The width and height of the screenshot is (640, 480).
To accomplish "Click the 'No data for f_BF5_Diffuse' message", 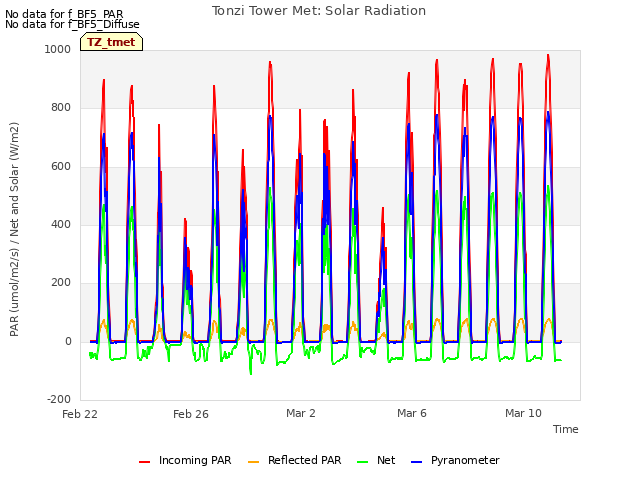I will coord(72,24).
